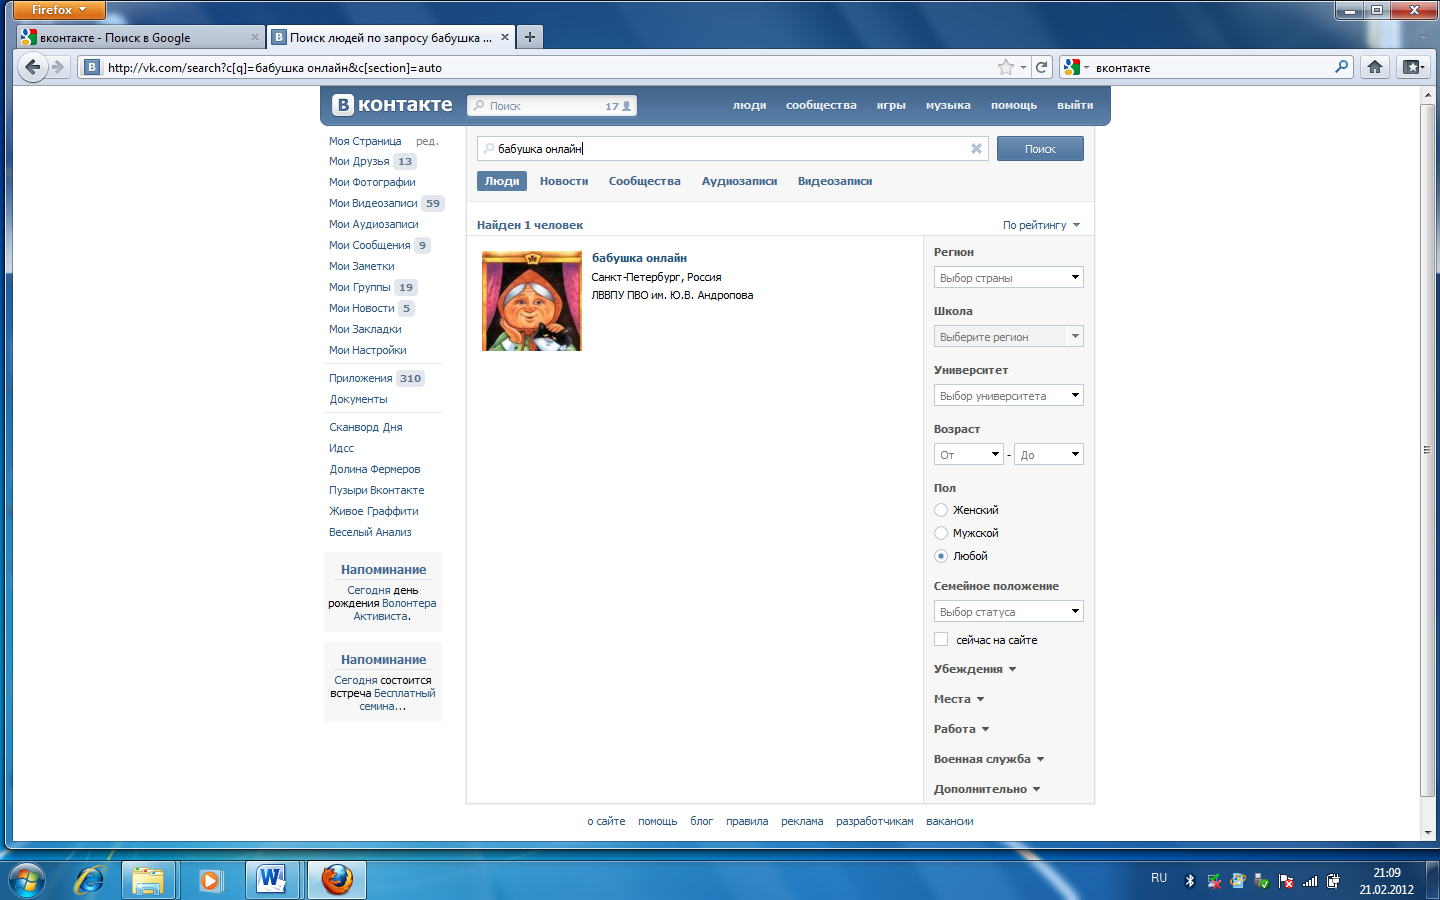Click 'выйти' to log out
Image resolution: width=1440 pixels, height=900 pixels.
(1075, 105)
